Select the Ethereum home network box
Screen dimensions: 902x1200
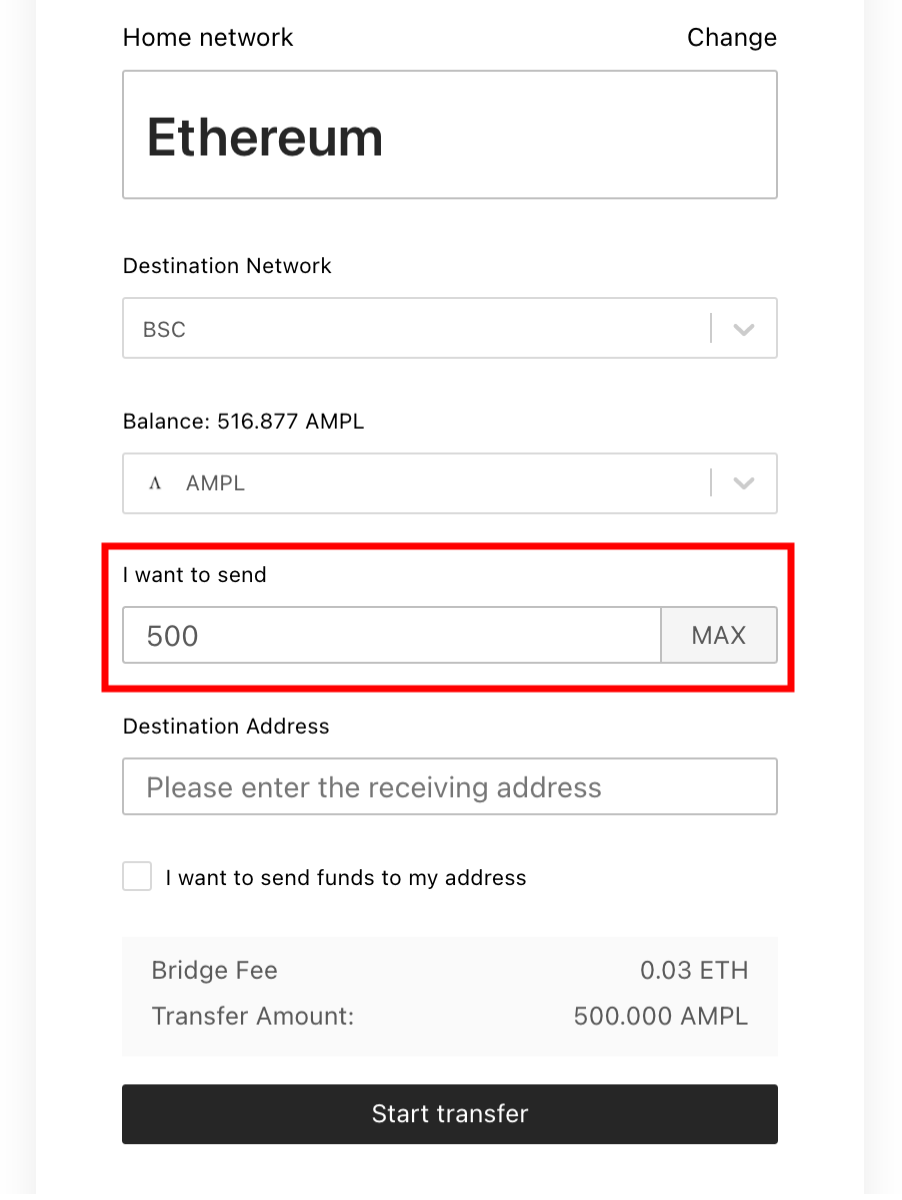coord(450,135)
